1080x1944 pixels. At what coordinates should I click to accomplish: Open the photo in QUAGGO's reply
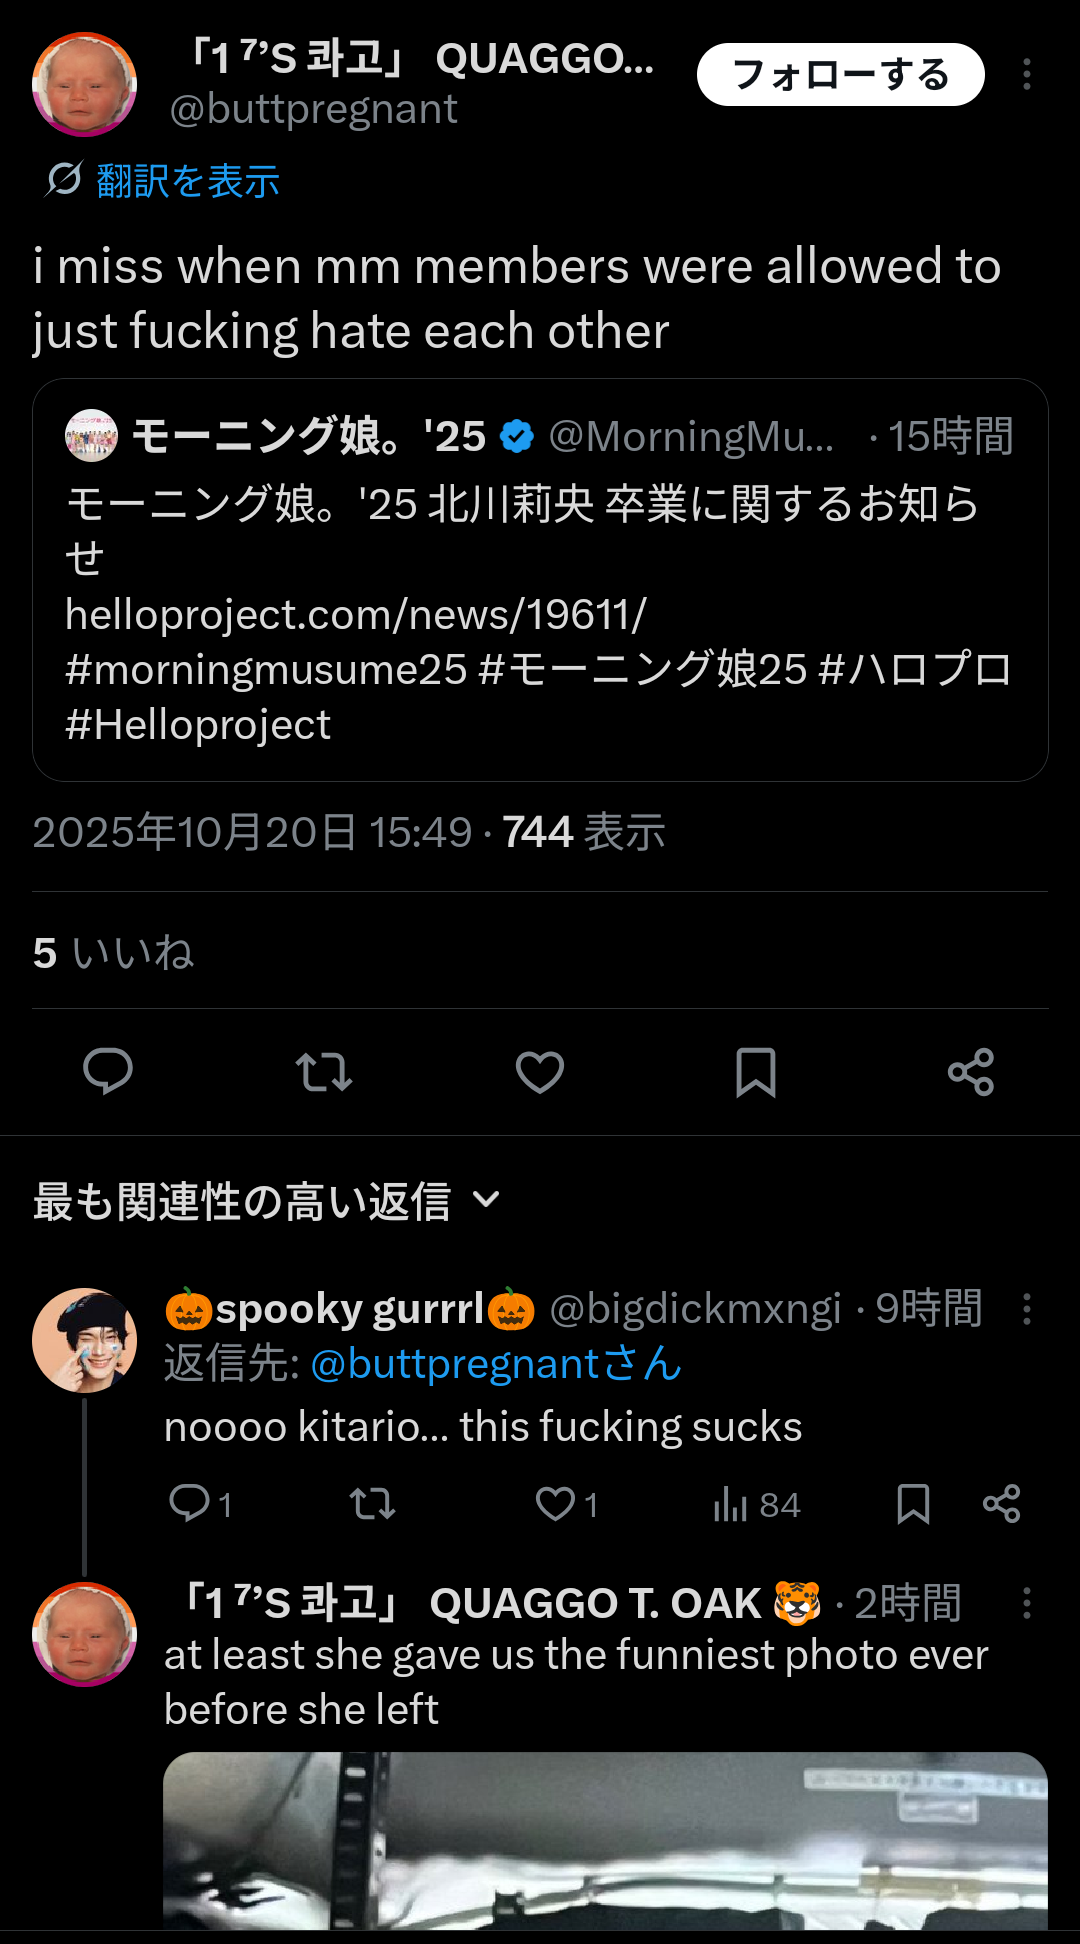(605, 1840)
